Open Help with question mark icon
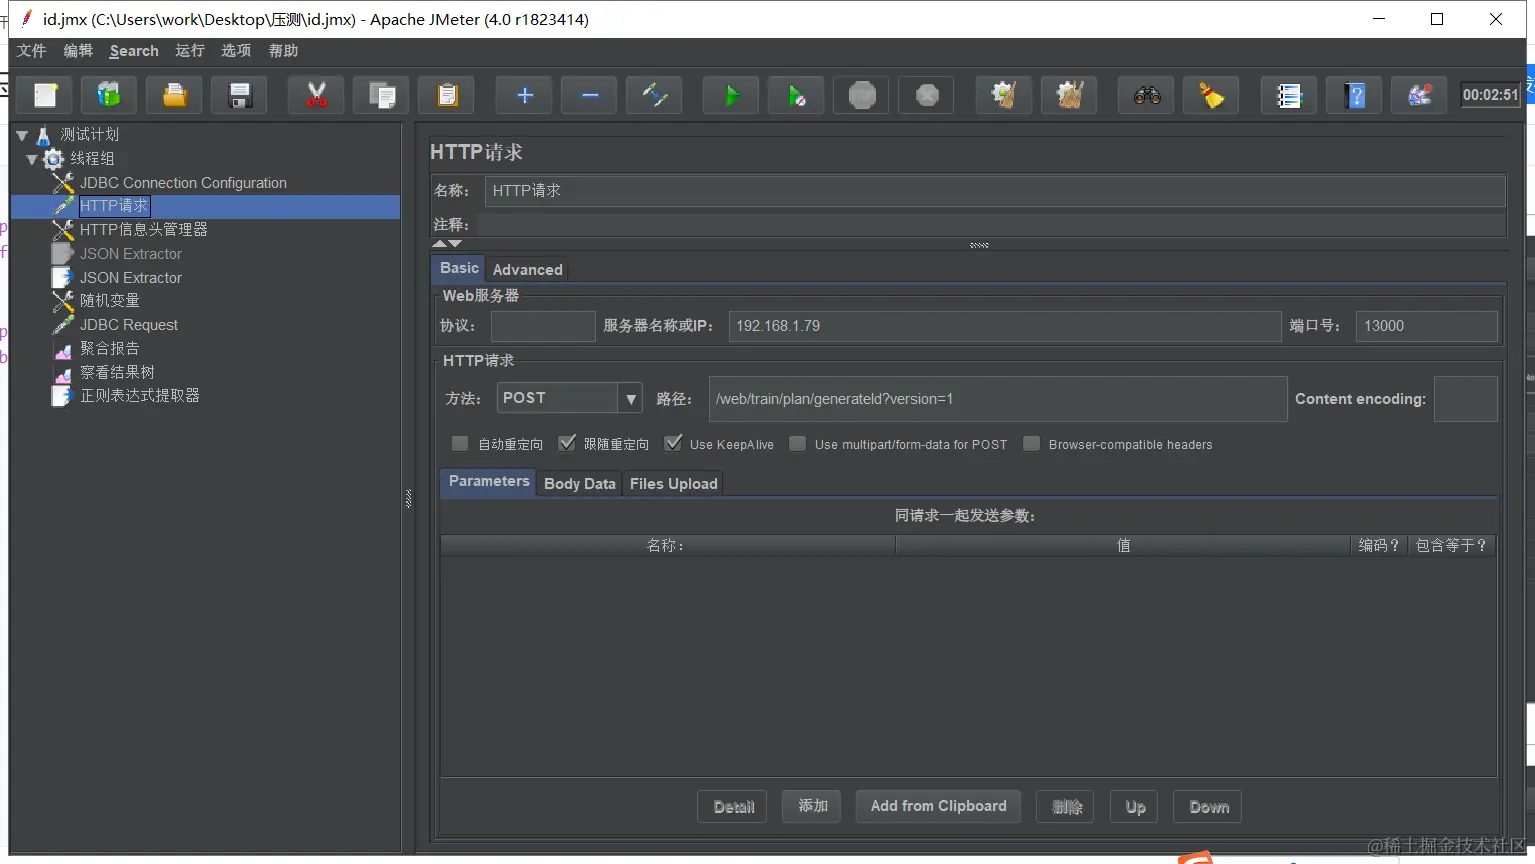Image resolution: width=1535 pixels, height=864 pixels. tap(1354, 95)
